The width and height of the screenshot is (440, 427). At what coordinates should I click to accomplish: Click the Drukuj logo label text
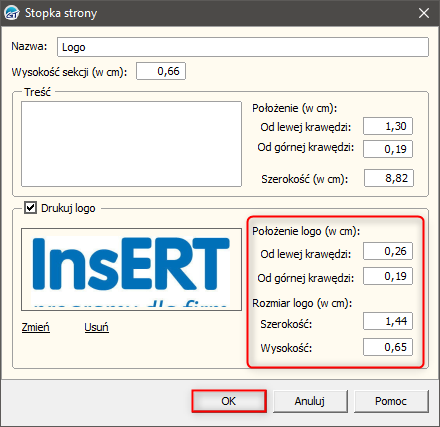(x=68, y=208)
